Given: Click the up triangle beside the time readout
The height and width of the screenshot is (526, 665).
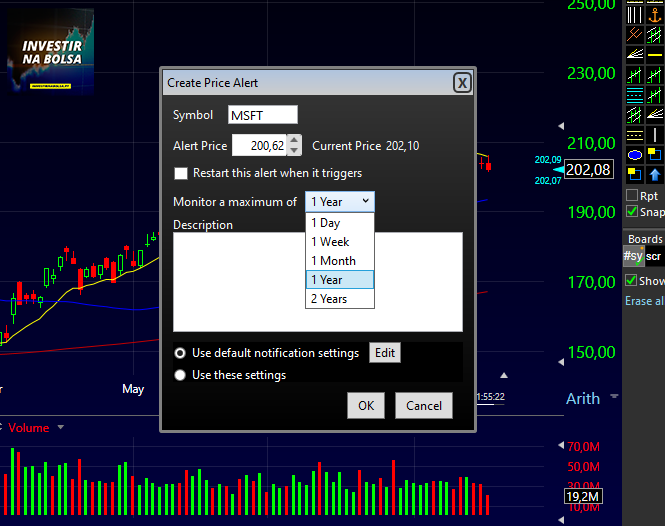Looking at the screenshot, I should click(504, 375).
